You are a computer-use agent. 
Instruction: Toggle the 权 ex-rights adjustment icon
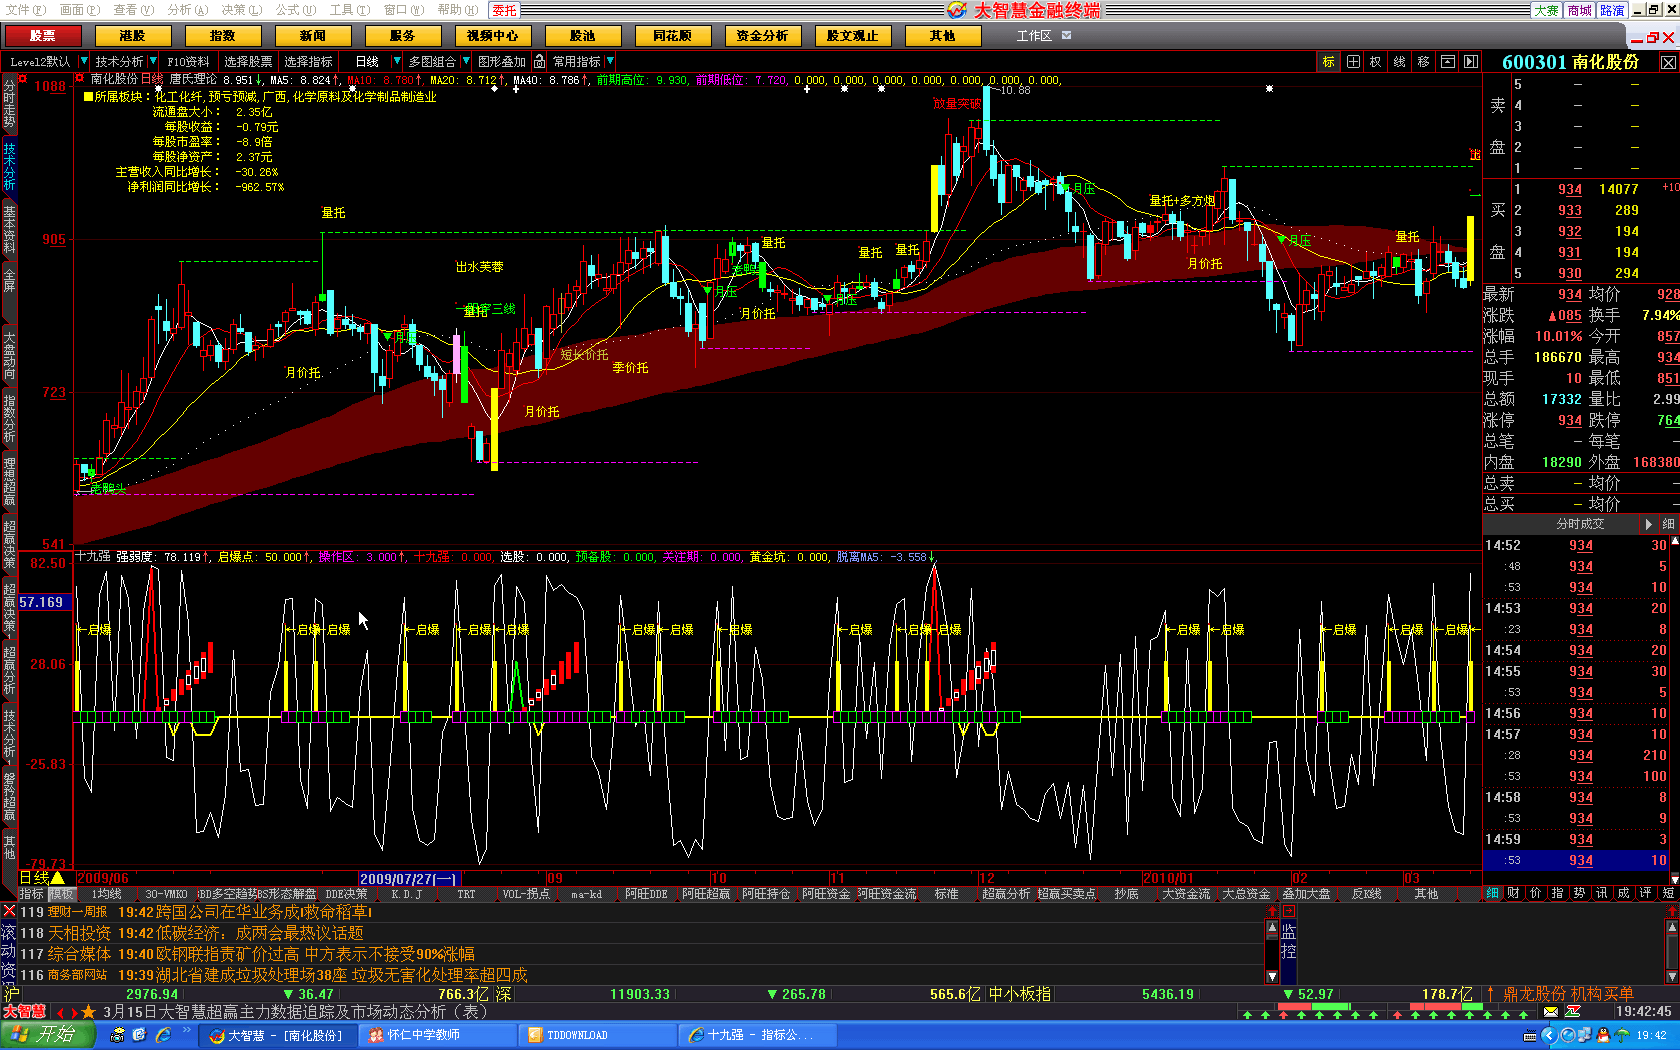(1376, 62)
